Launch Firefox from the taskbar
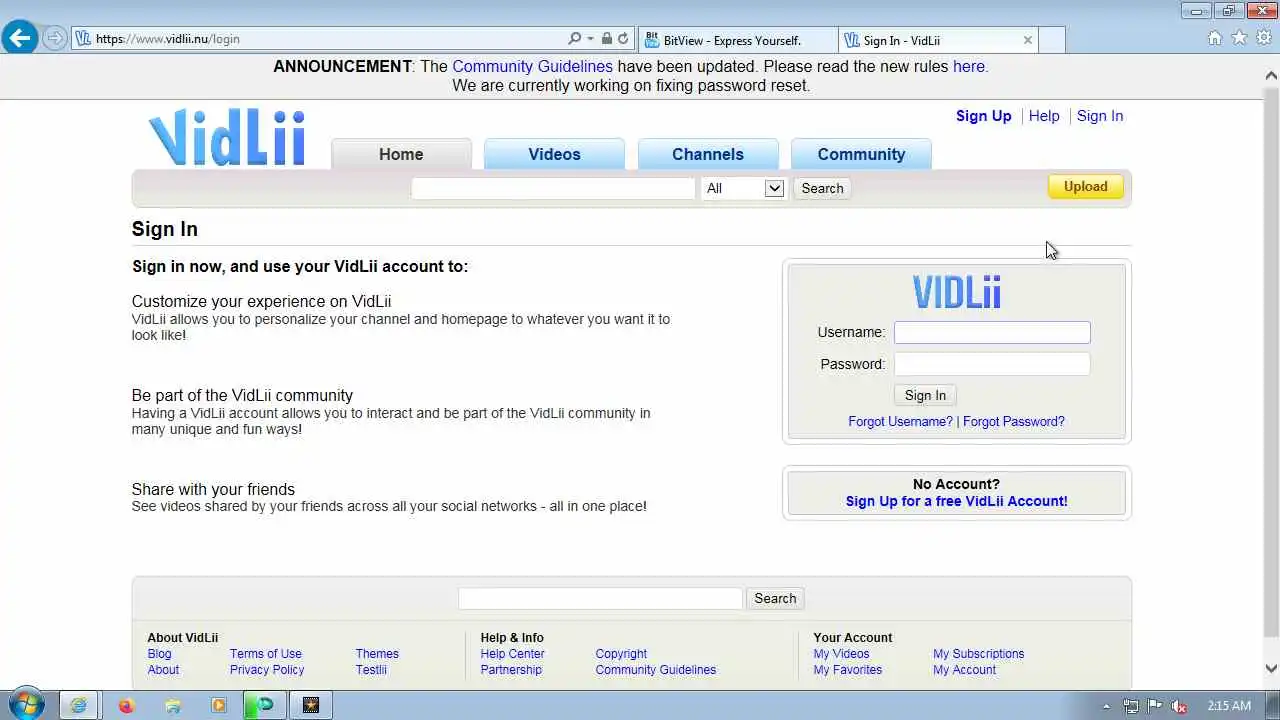This screenshot has width=1280, height=720. (126, 705)
